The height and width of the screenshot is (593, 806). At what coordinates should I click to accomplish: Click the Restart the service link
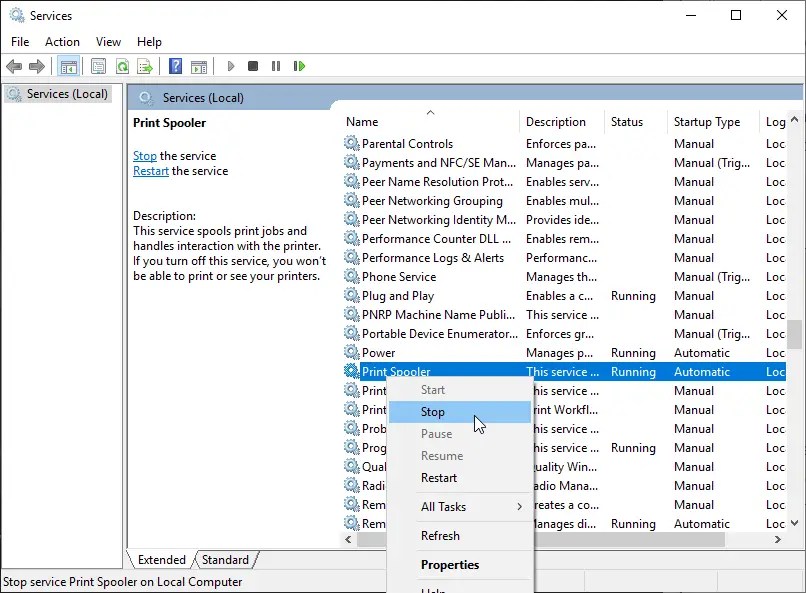(151, 171)
